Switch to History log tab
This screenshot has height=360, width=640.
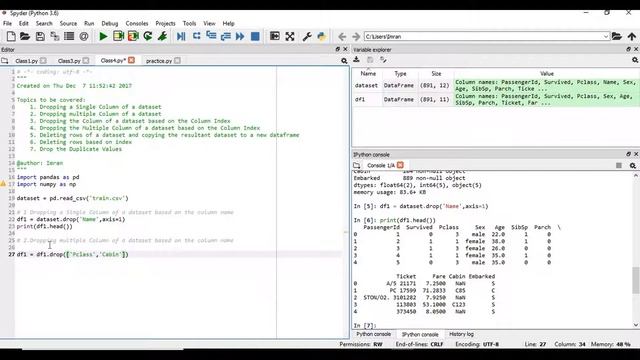pos(461,334)
